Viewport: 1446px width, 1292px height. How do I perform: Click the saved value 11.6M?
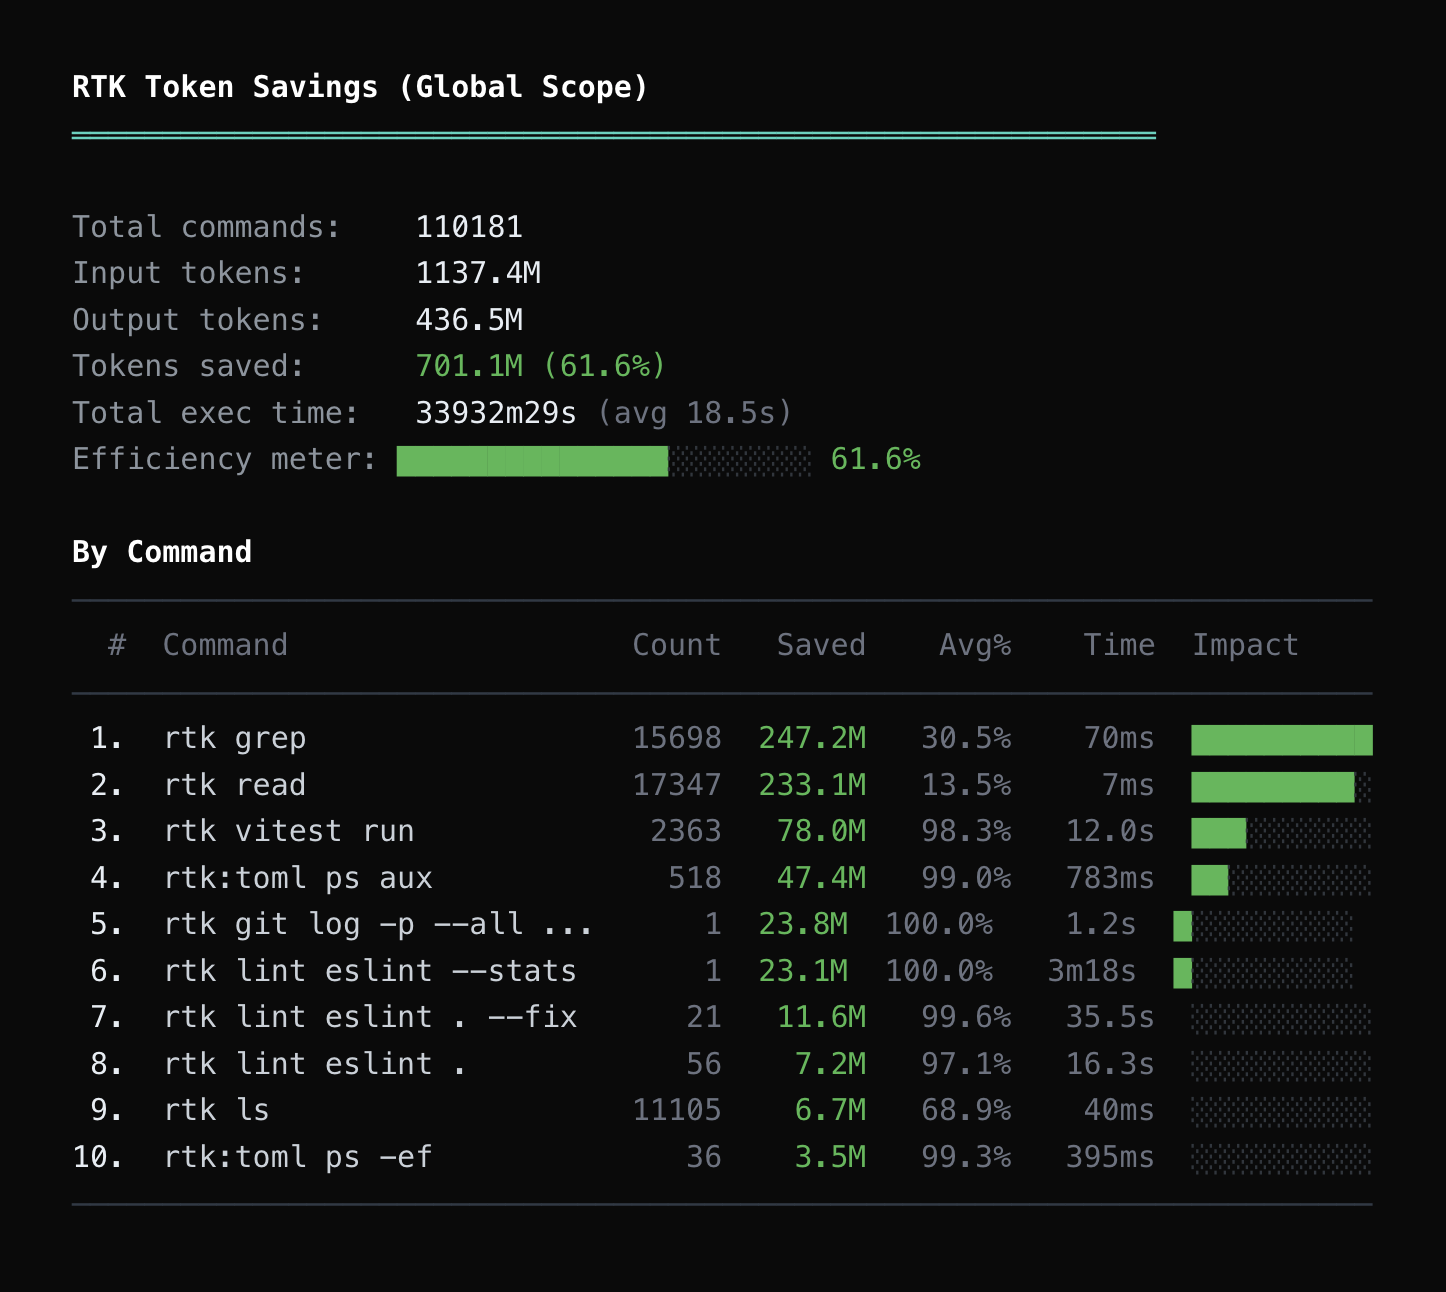click(821, 1017)
